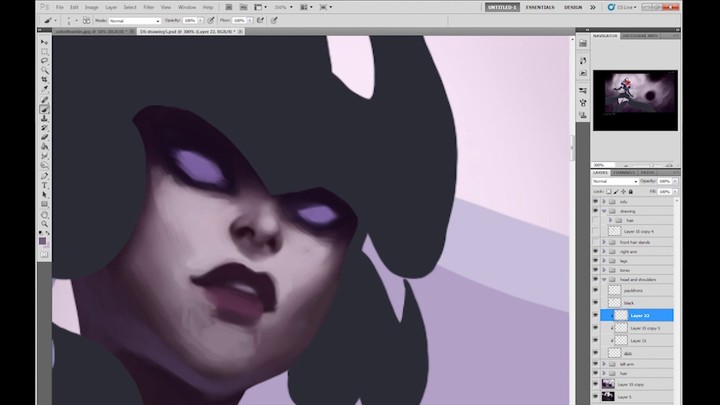This screenshot has height=405, width=720.
Task: Enable airbrush mode icon
Action: [x=260, y=20]
